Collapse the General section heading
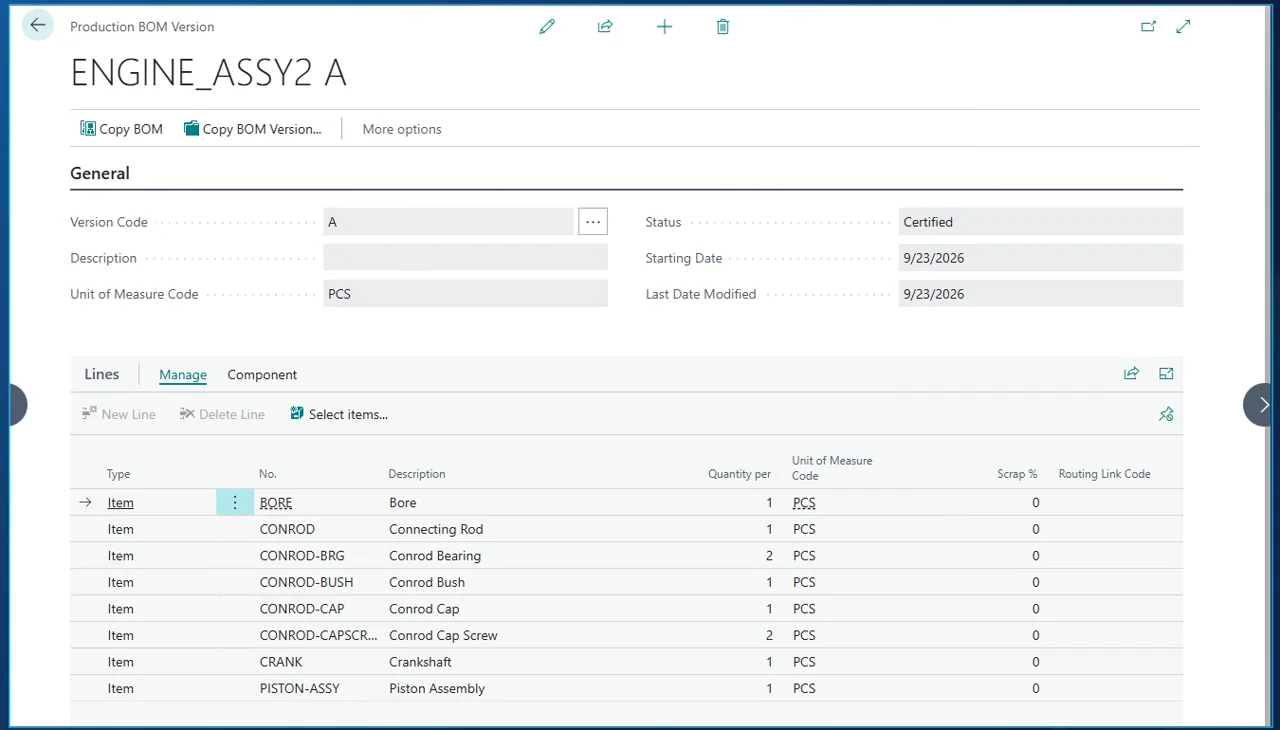This screenshot has height=730, width=1280. [100, 173]
